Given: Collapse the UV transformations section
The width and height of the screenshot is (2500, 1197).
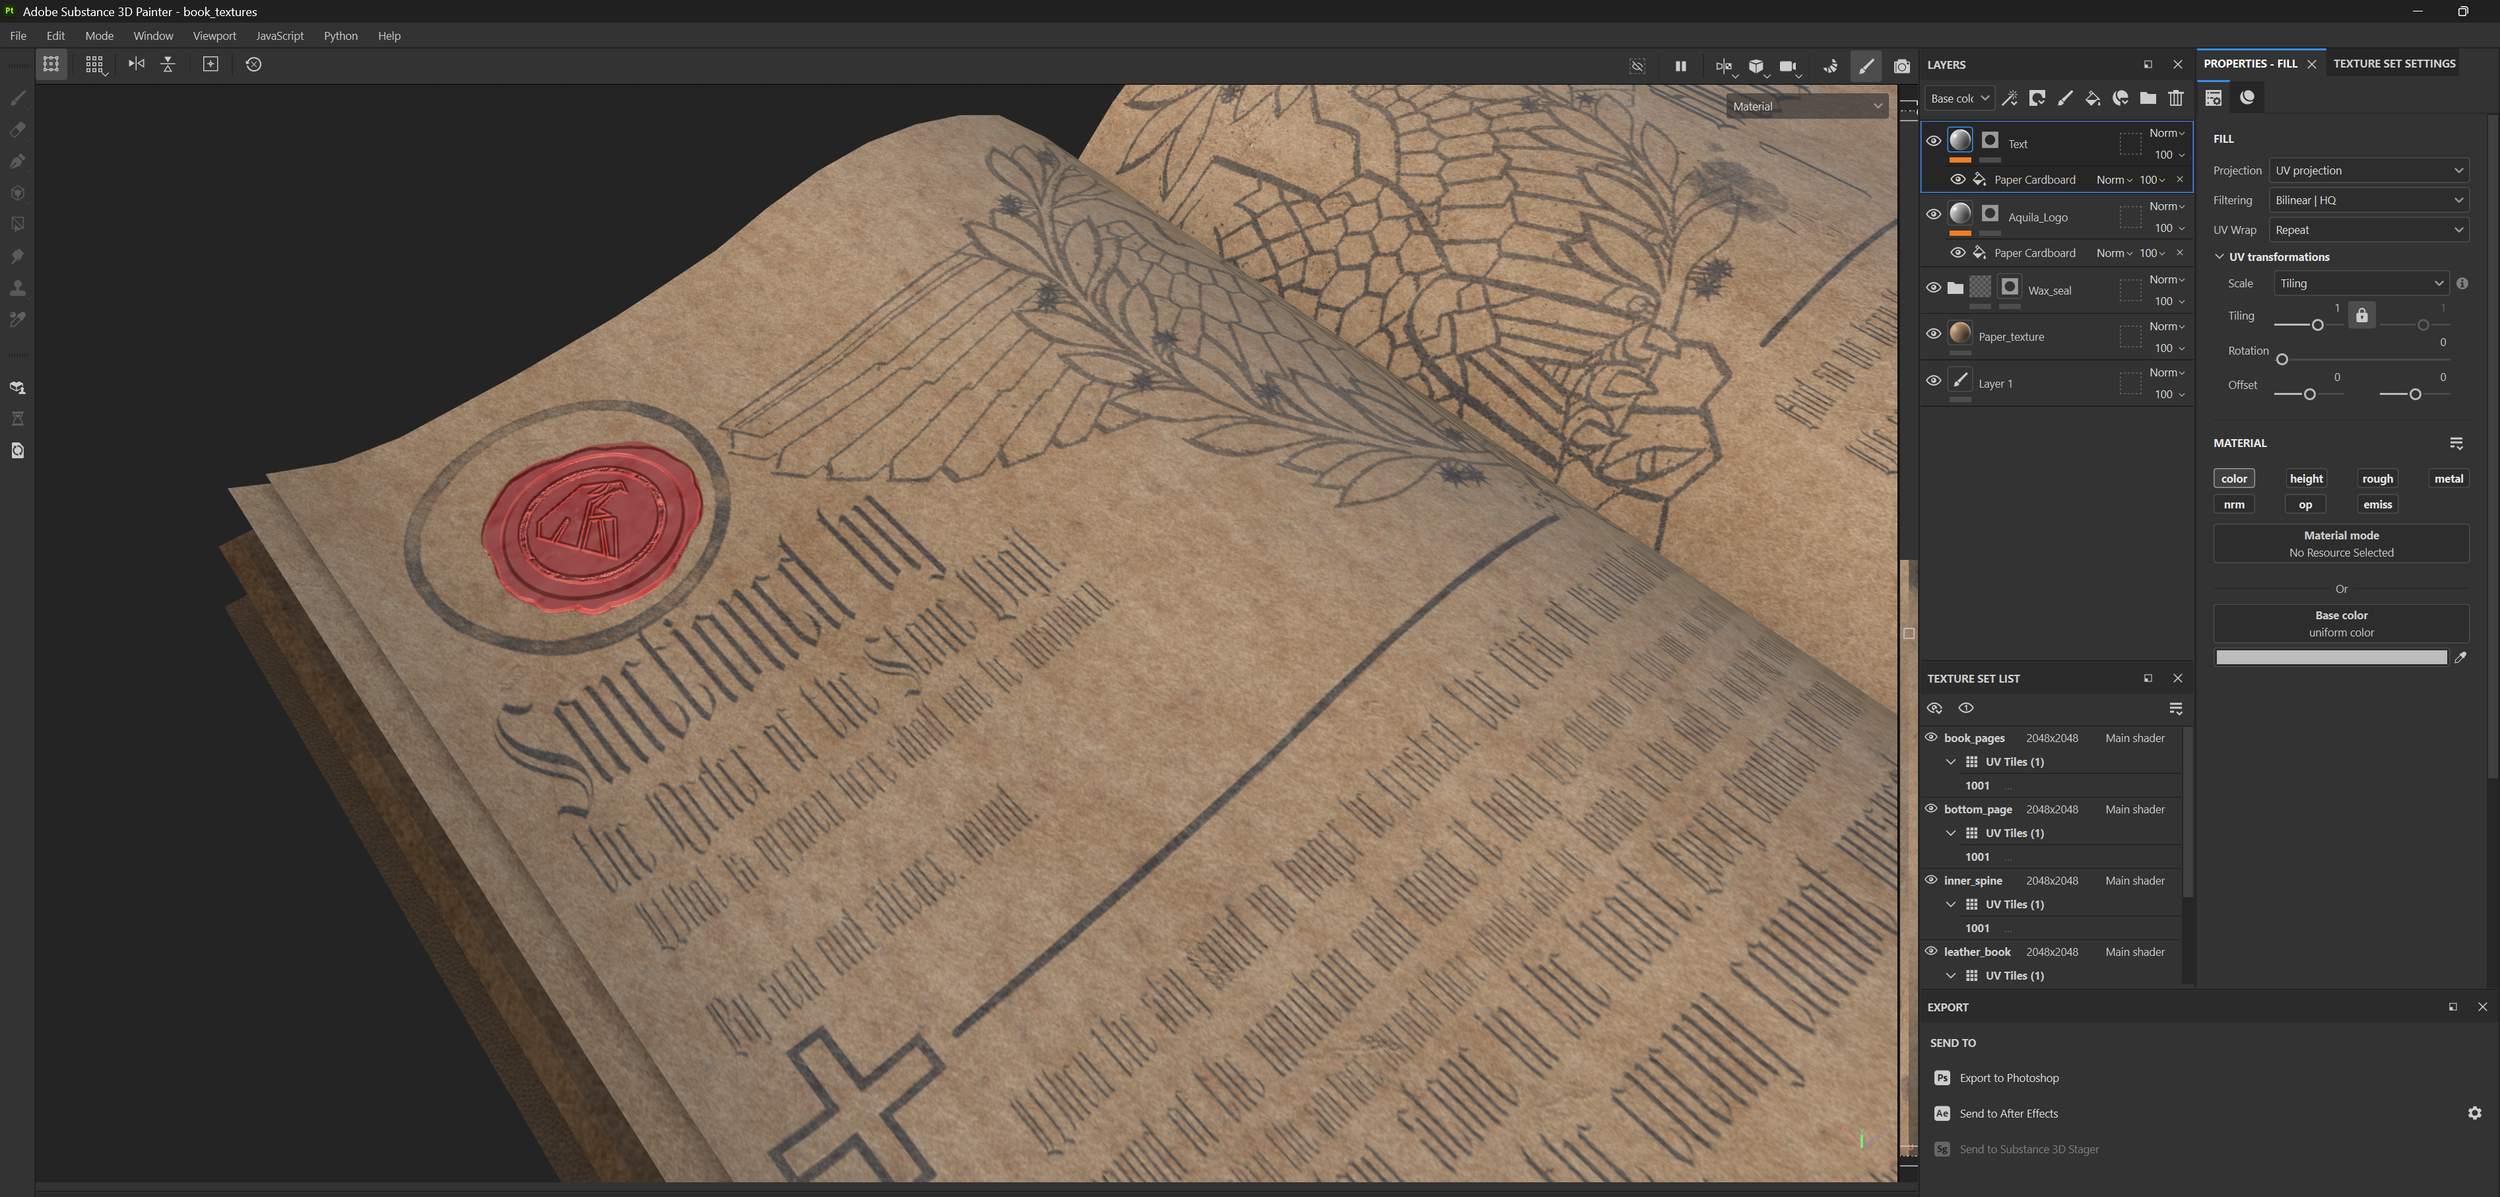Looking at the screenshot, I should pyautogui.click(x=2219, y=257).
